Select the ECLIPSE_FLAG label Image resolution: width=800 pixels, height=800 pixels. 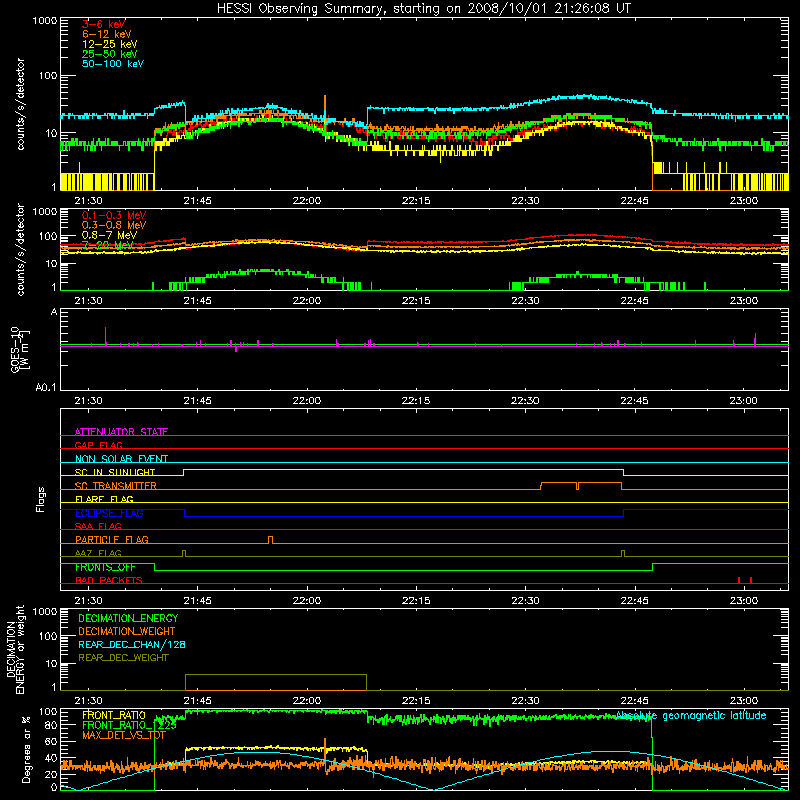click(109, 513)
